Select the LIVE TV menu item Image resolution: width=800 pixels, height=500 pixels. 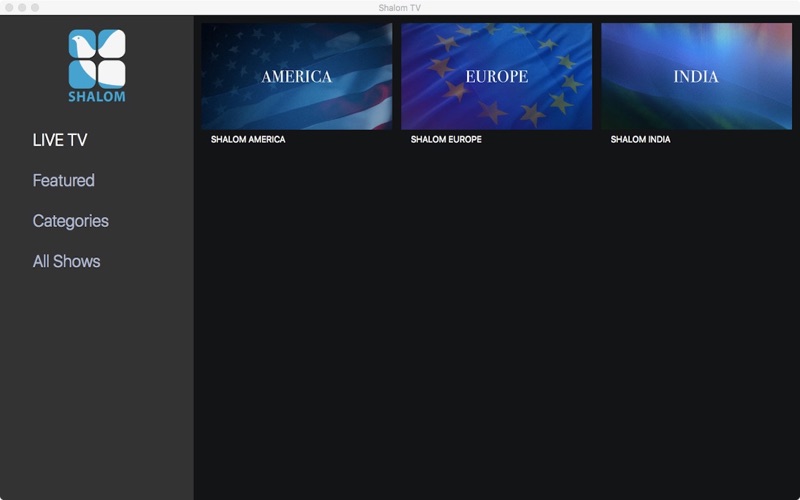coord(60,140)
